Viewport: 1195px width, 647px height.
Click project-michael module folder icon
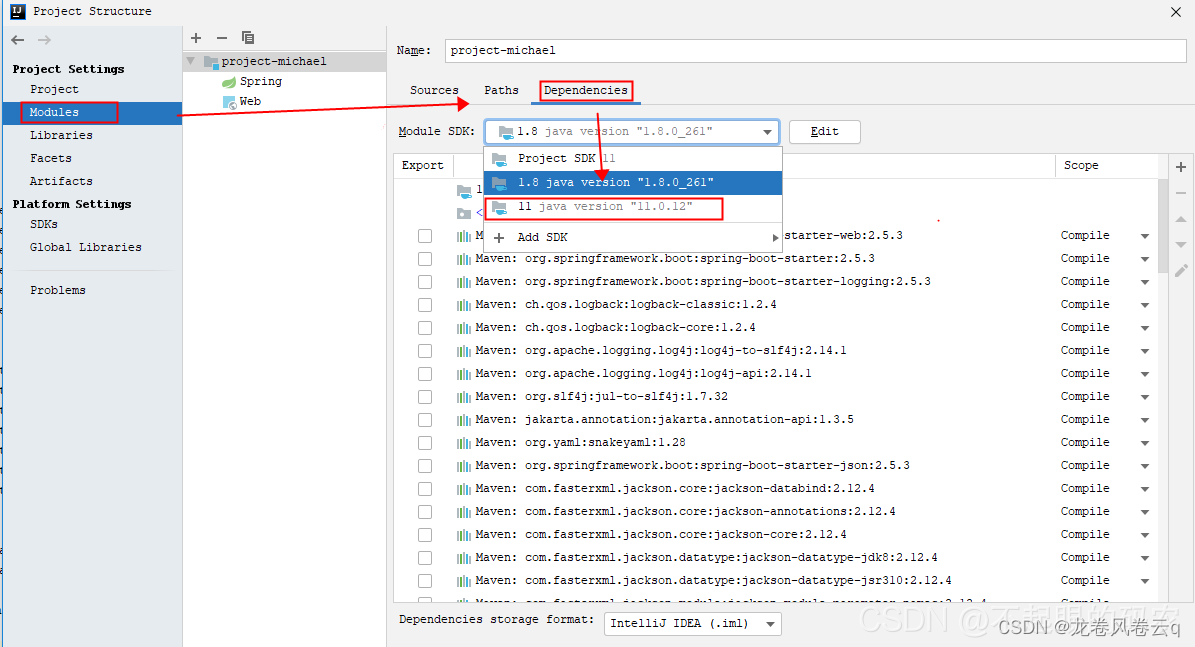pyautogui.click(x=211, y=62)
